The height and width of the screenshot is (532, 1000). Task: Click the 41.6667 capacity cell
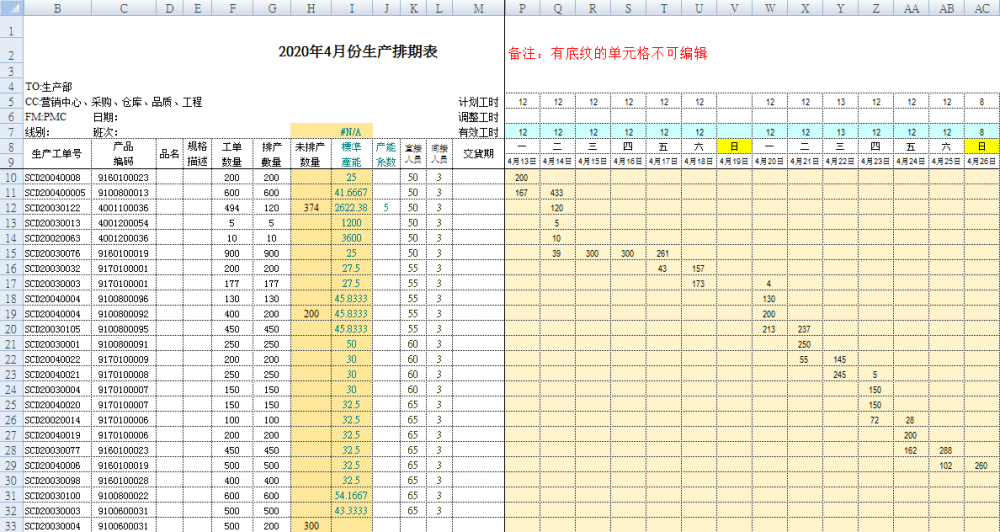(x=351, y=193)
